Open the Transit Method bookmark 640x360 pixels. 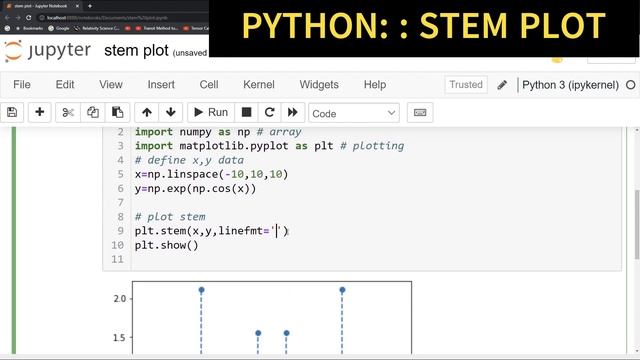(x=157, y=29)
